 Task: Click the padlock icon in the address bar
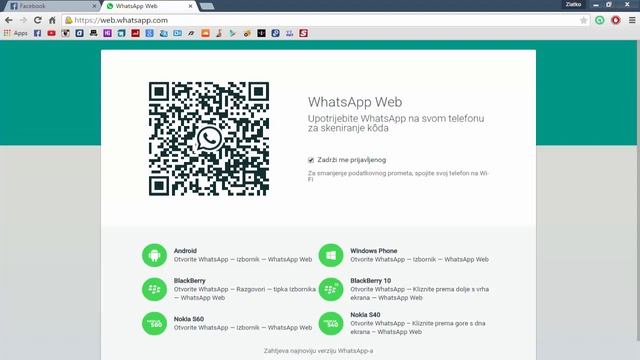coord(69,20)
